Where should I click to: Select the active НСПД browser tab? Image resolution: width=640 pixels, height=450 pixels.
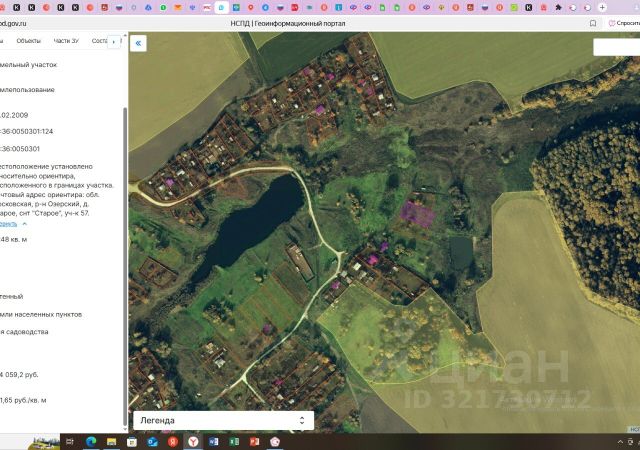222,7
